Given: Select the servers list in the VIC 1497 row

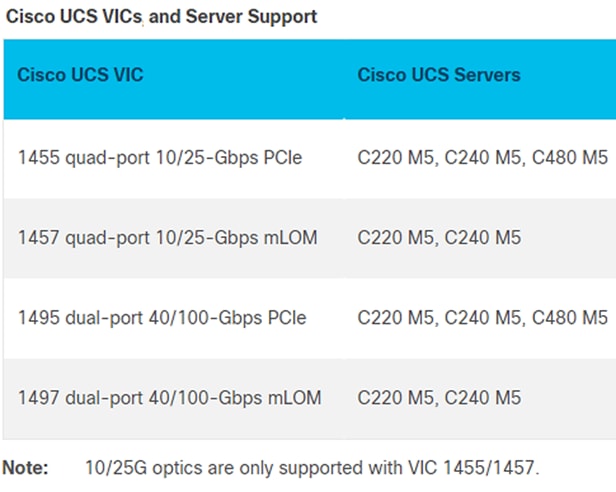Looking at the screenshot, I should point(439,398).
